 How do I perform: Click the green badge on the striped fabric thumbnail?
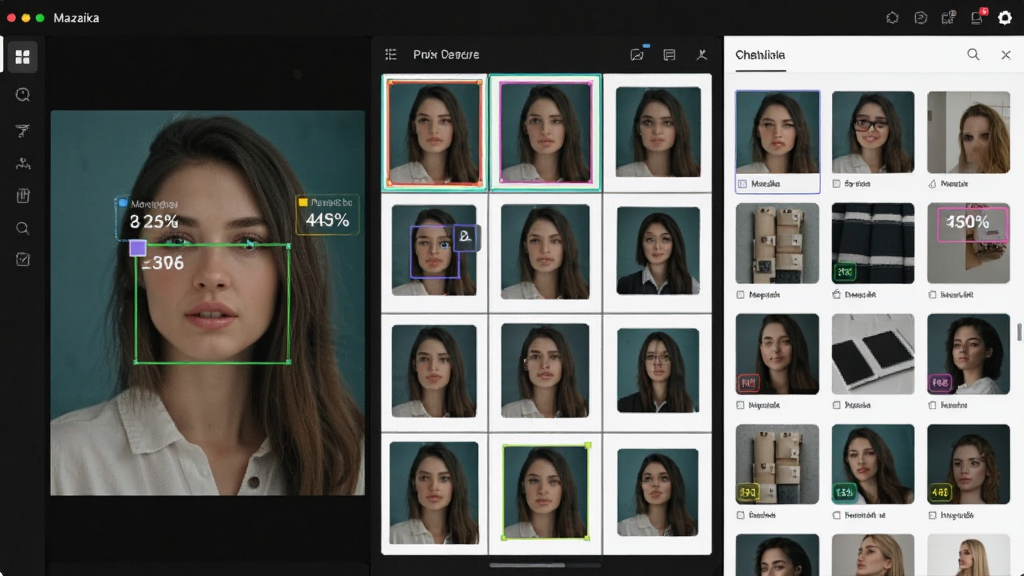click(845, 272)
